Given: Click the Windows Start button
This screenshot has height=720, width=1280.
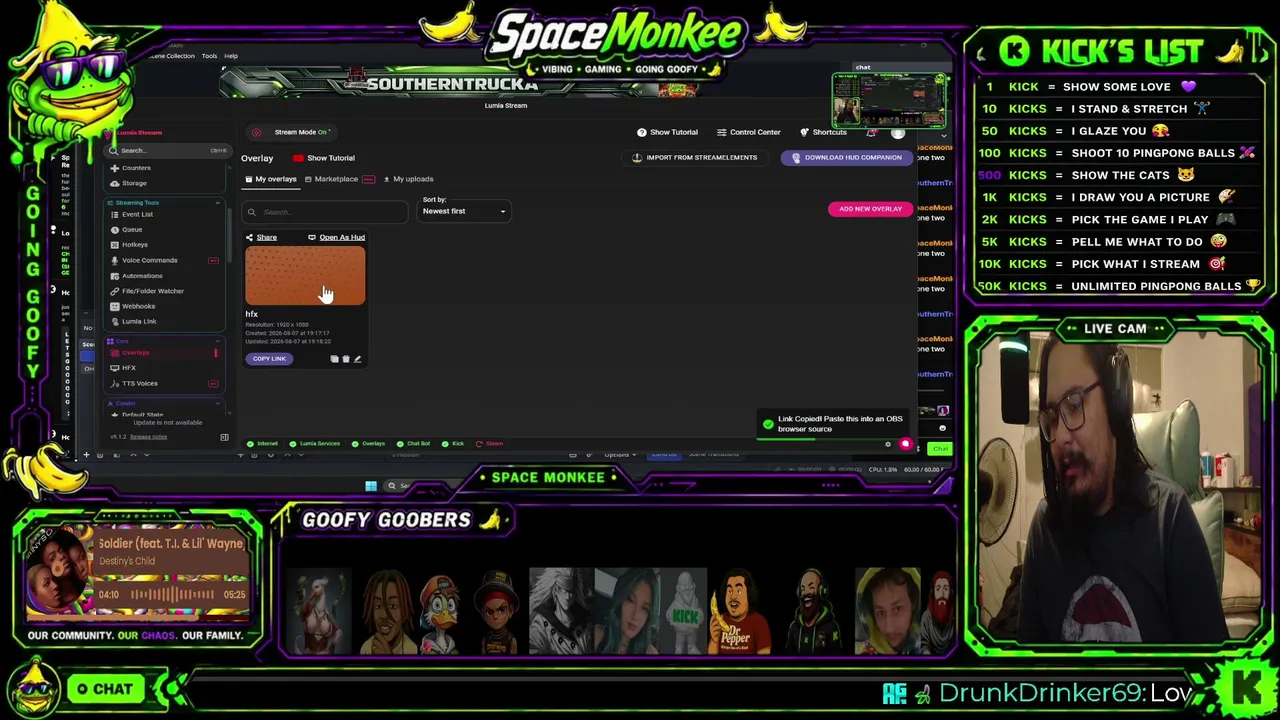Looking at the screenshot, I should [371, 486].
